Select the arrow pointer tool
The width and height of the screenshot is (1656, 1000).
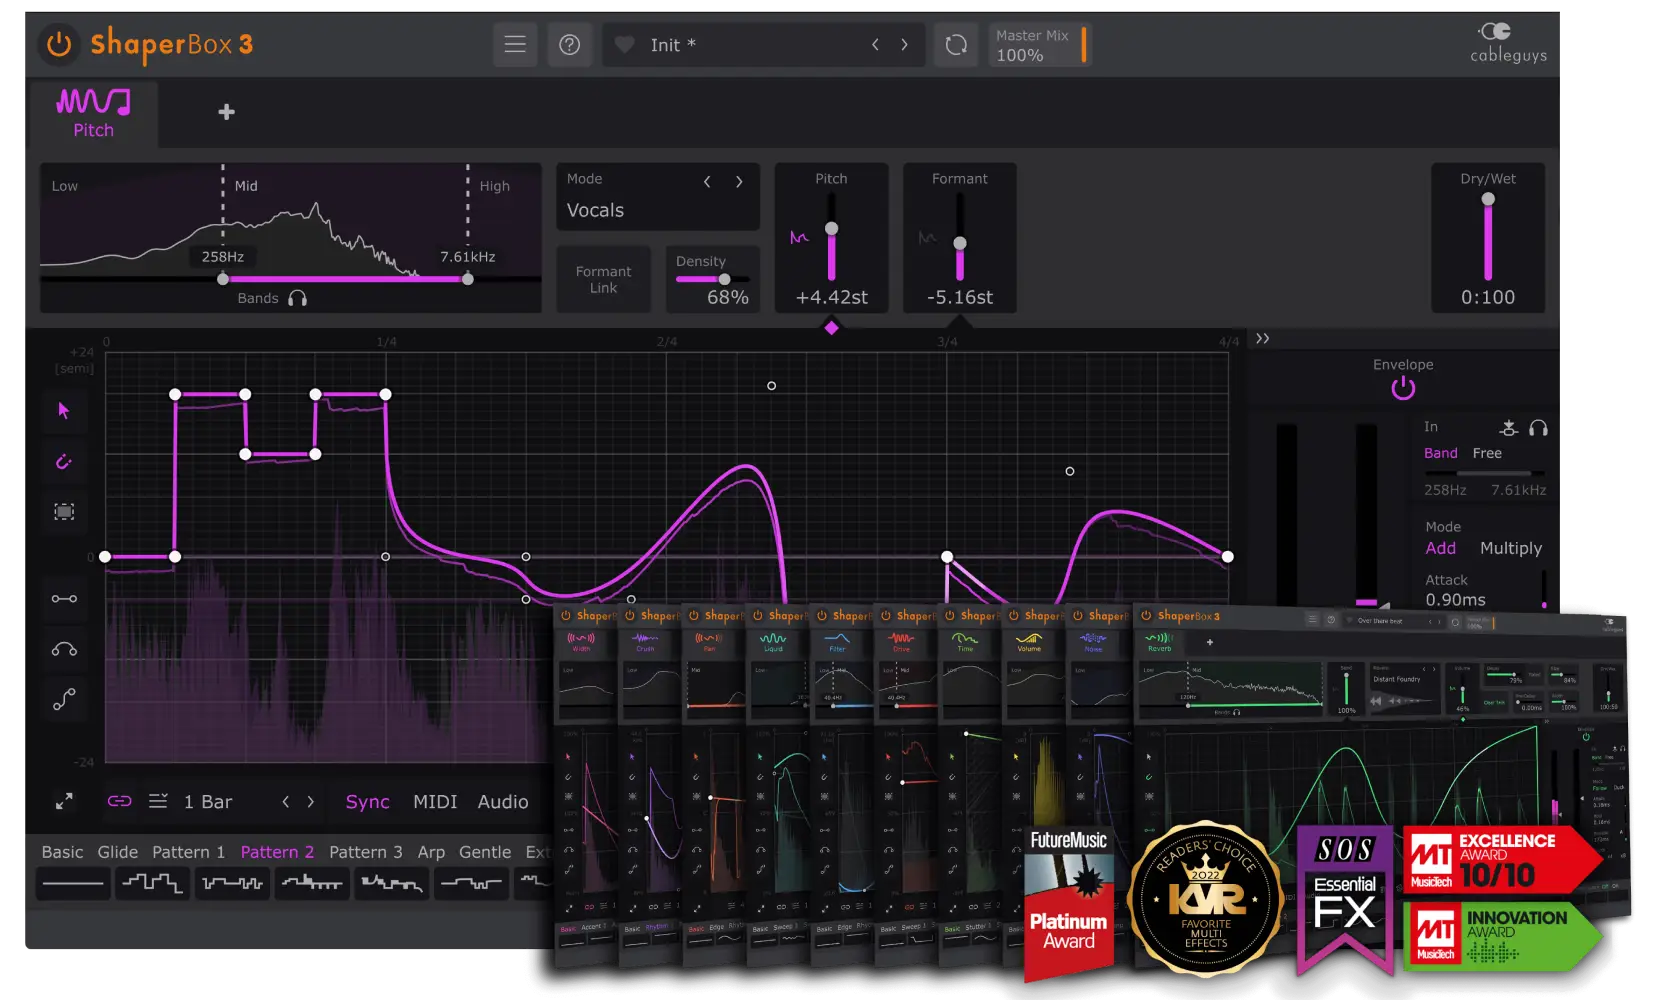(64, 411)
